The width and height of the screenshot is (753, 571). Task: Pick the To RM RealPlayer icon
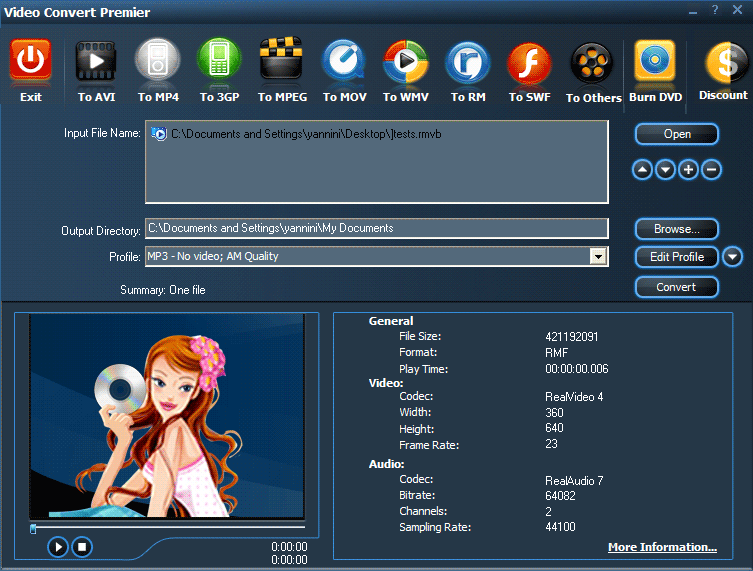click(x=468, y=62)
